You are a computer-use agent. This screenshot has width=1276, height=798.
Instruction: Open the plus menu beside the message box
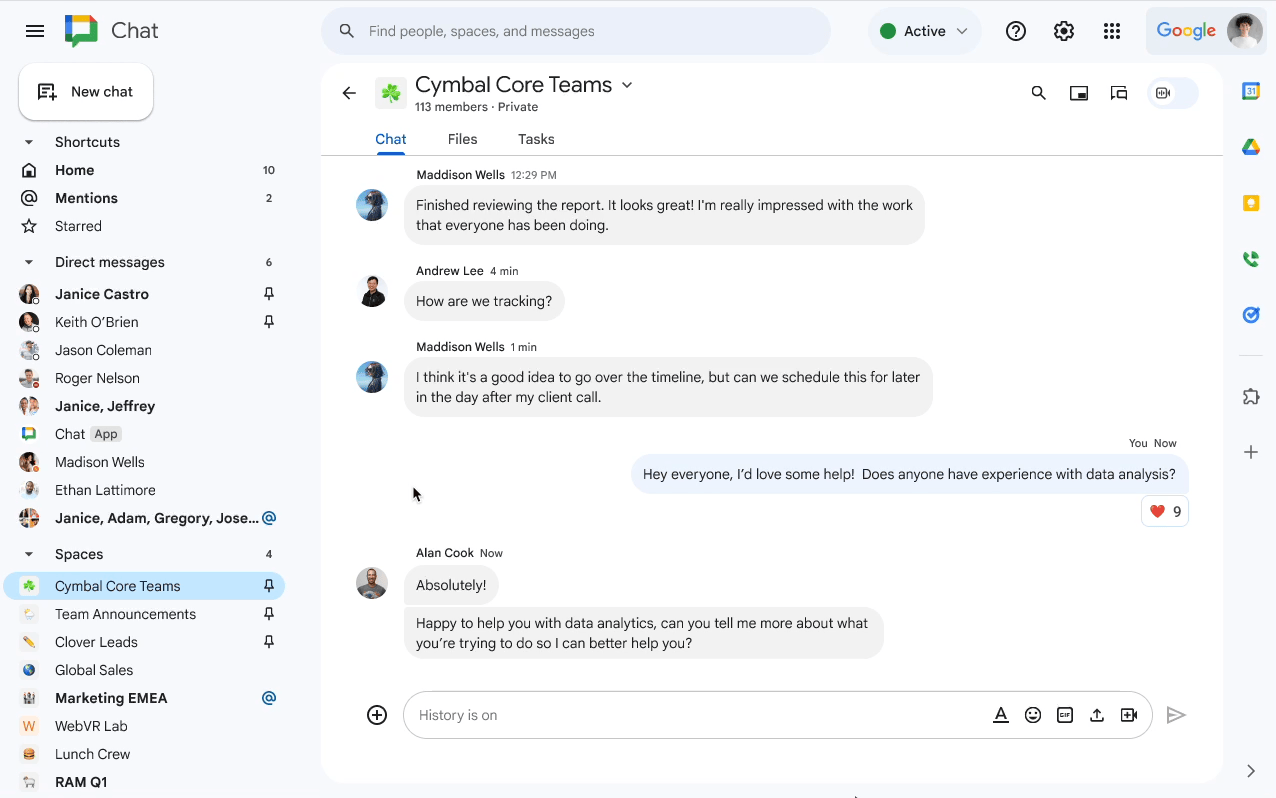click(x=377, y=715)
